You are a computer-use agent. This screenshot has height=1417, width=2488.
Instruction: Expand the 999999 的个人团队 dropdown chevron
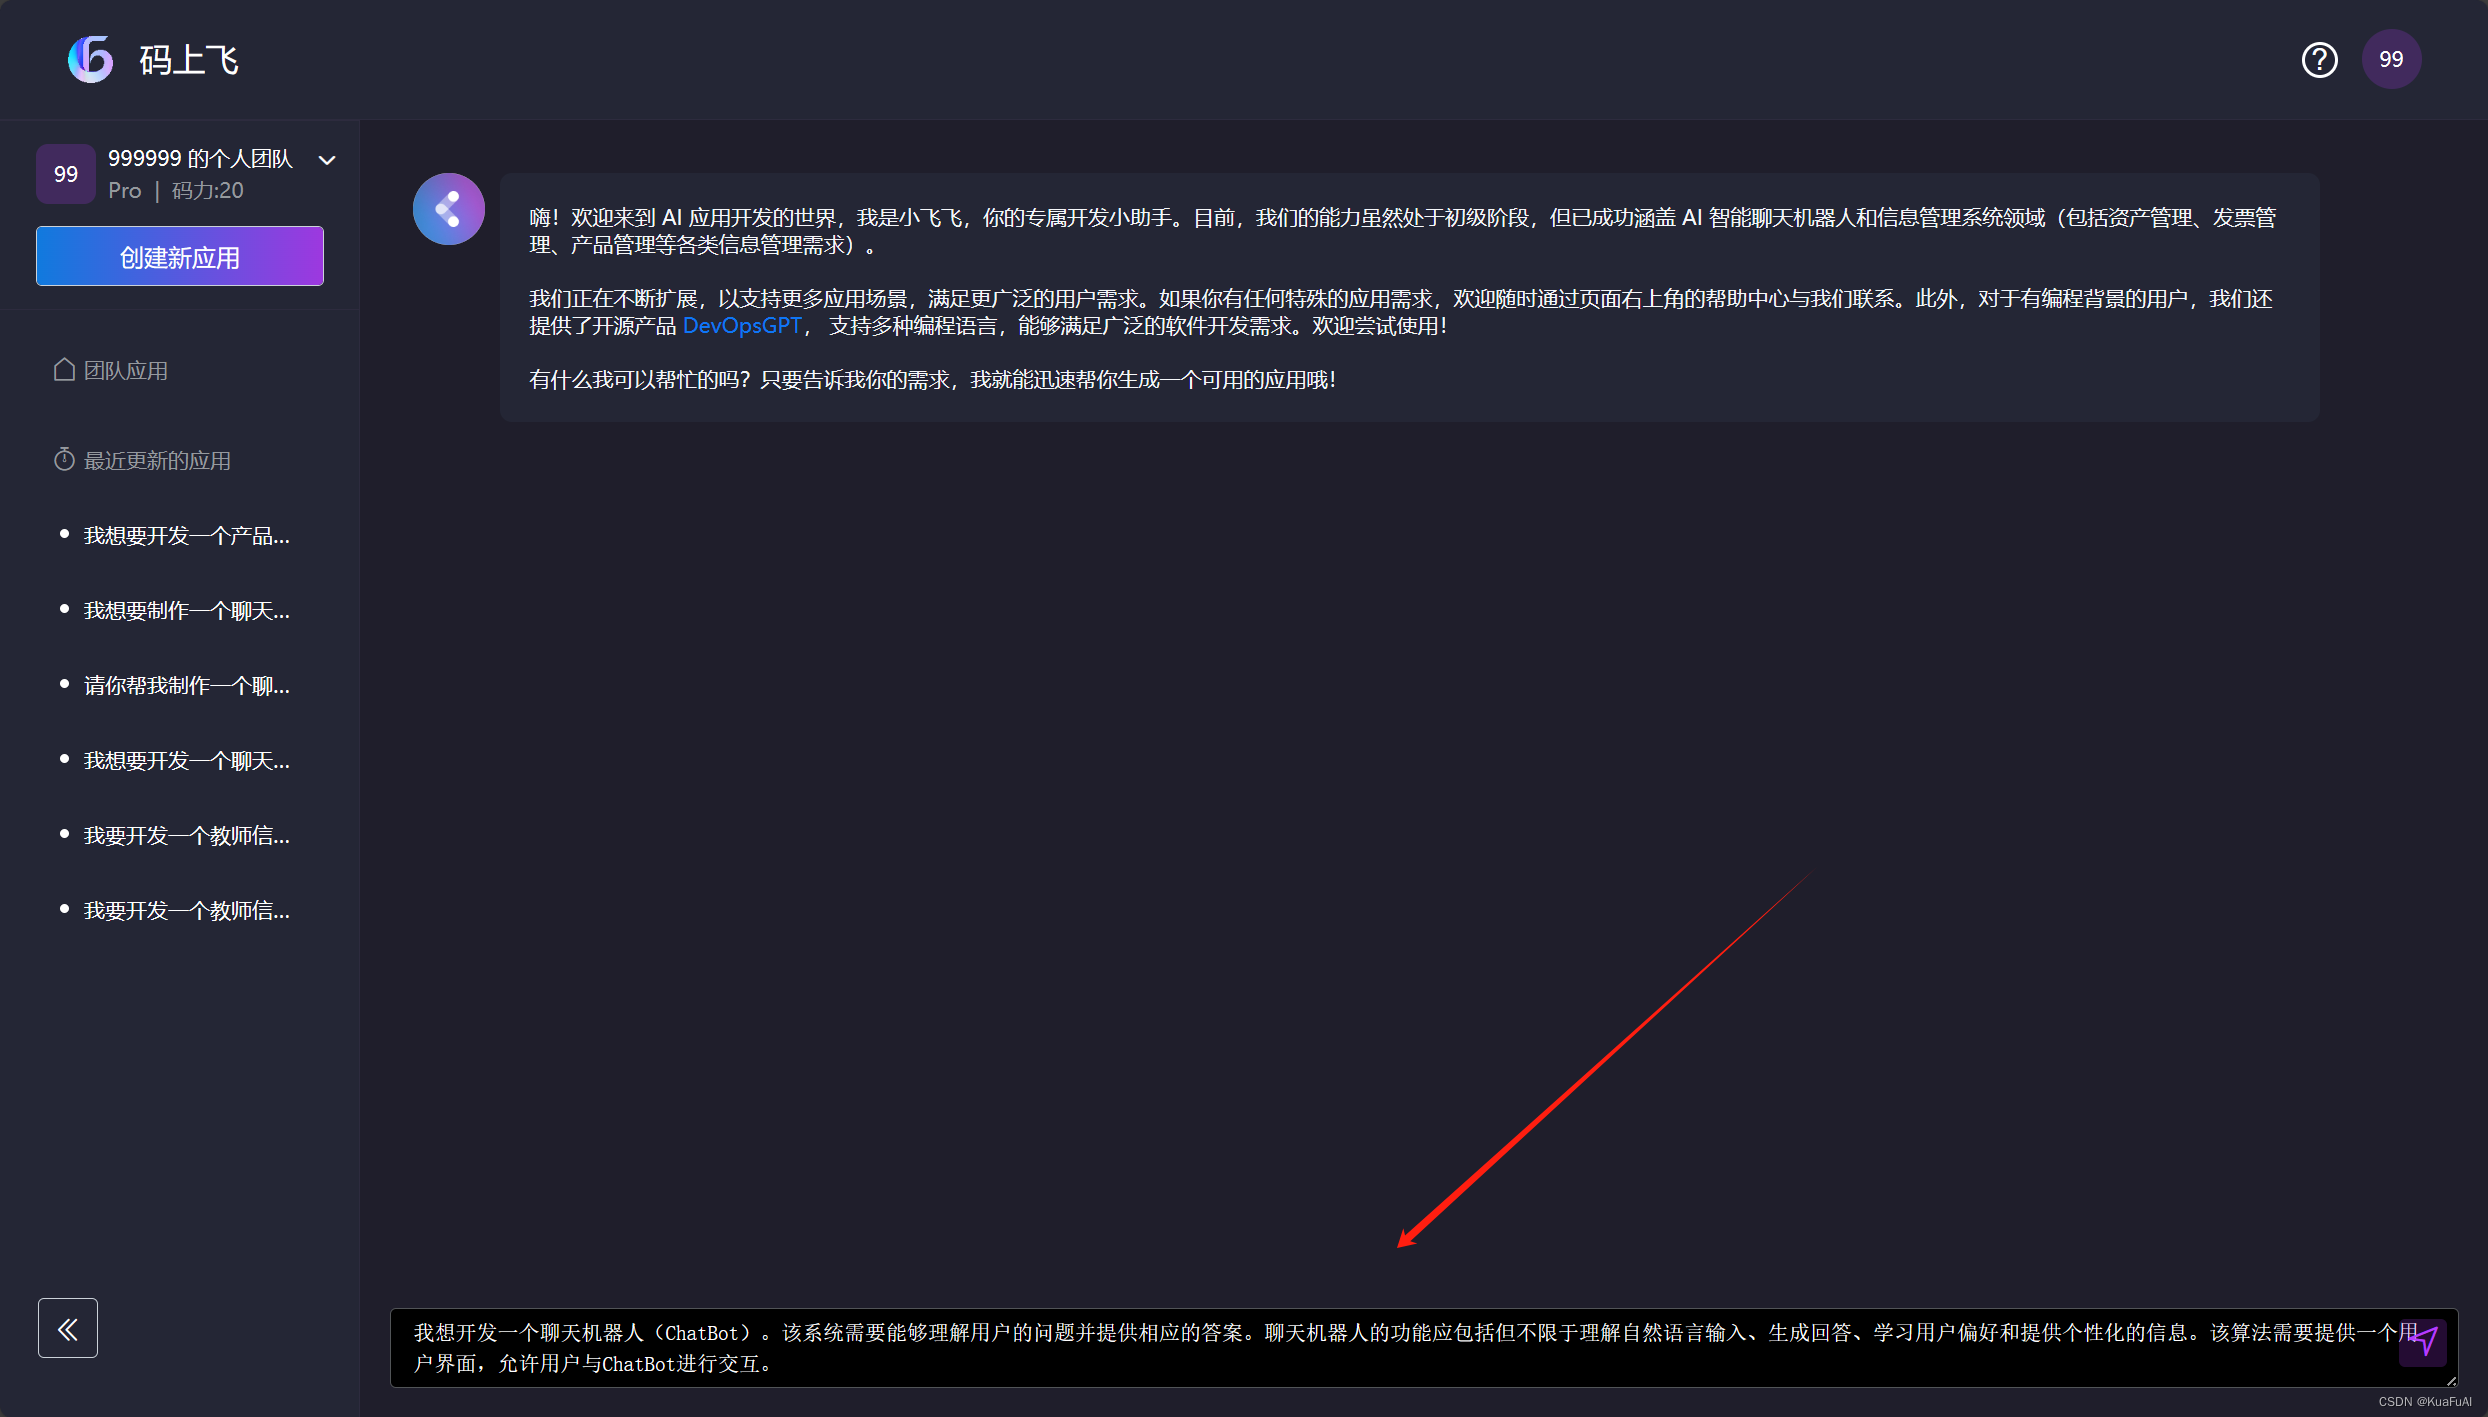[x=327, y=160]
